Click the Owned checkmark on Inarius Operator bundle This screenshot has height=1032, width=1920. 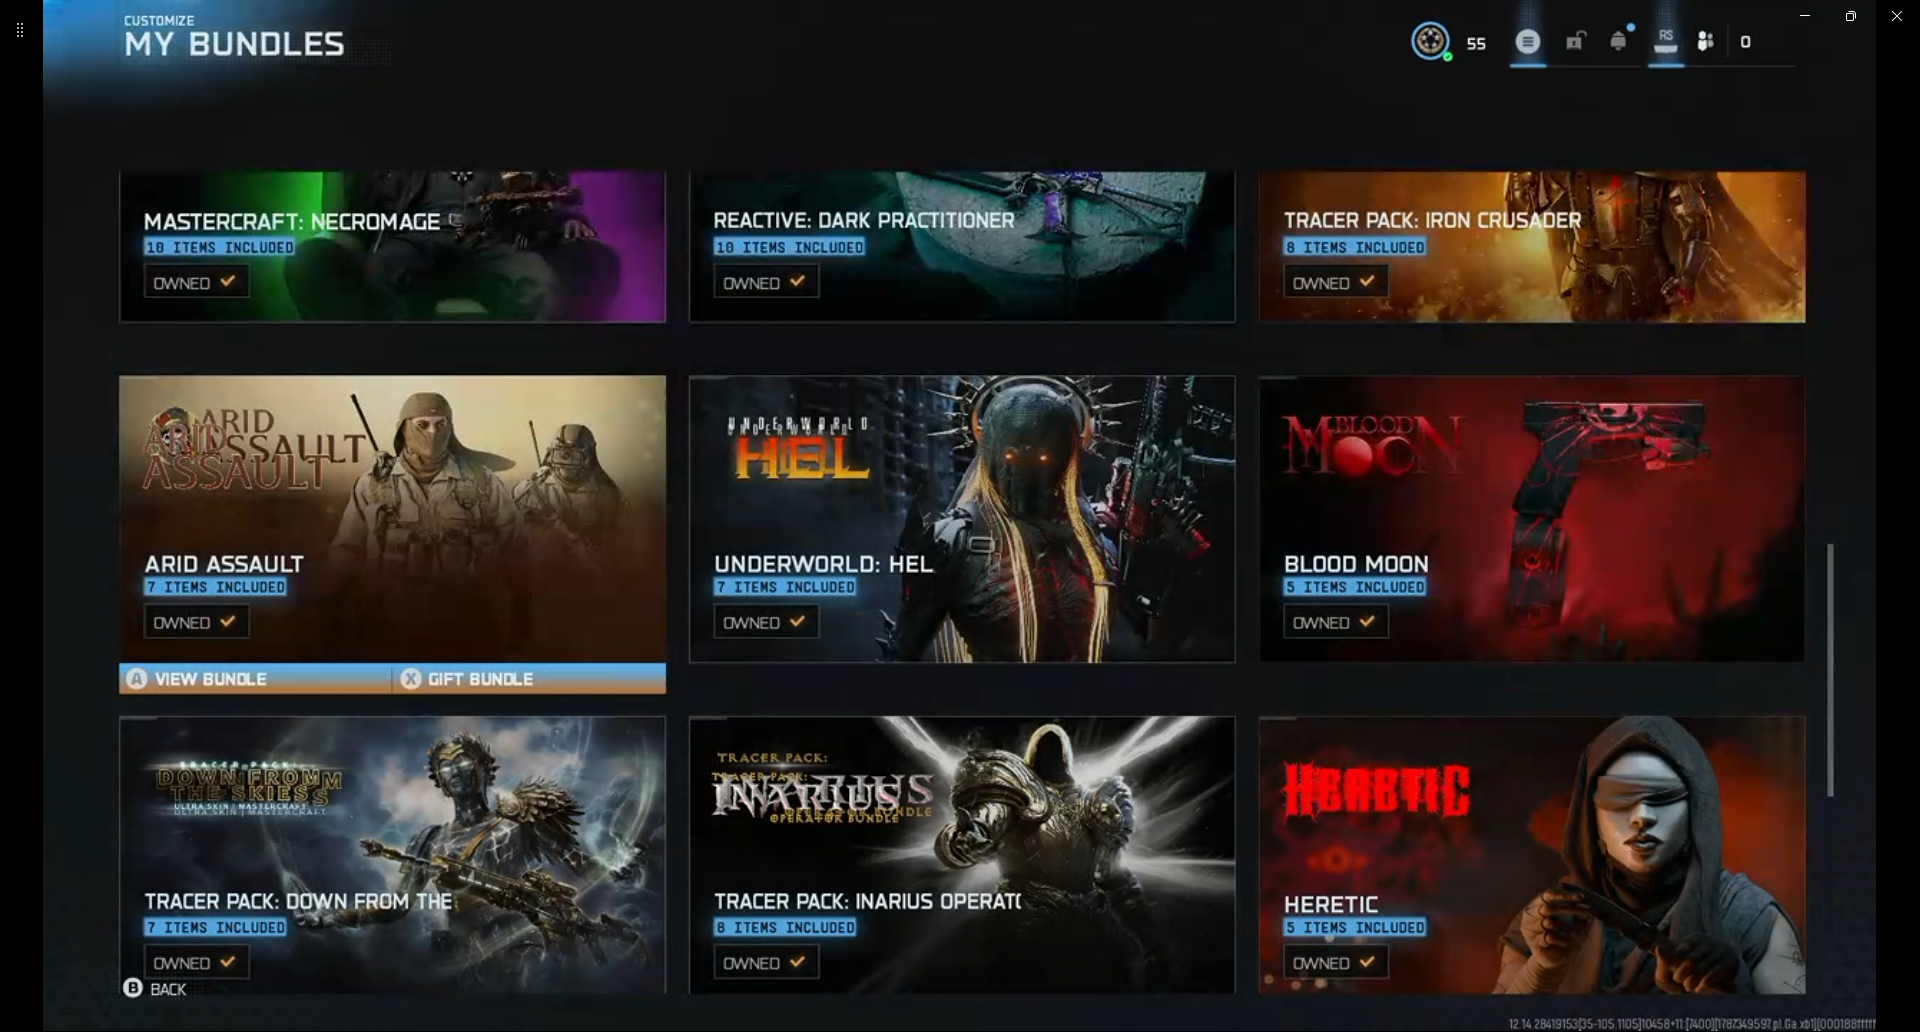(797, 962)
